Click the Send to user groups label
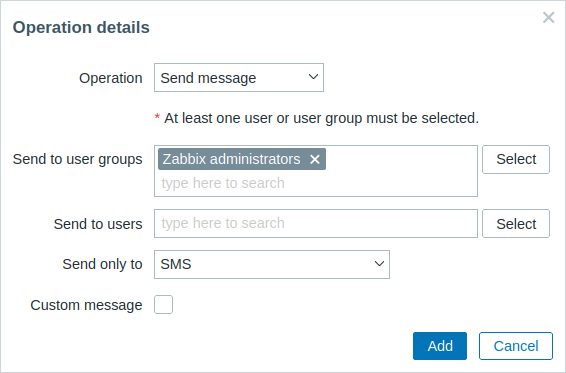The image size is (566, 373). click(78, 159)
